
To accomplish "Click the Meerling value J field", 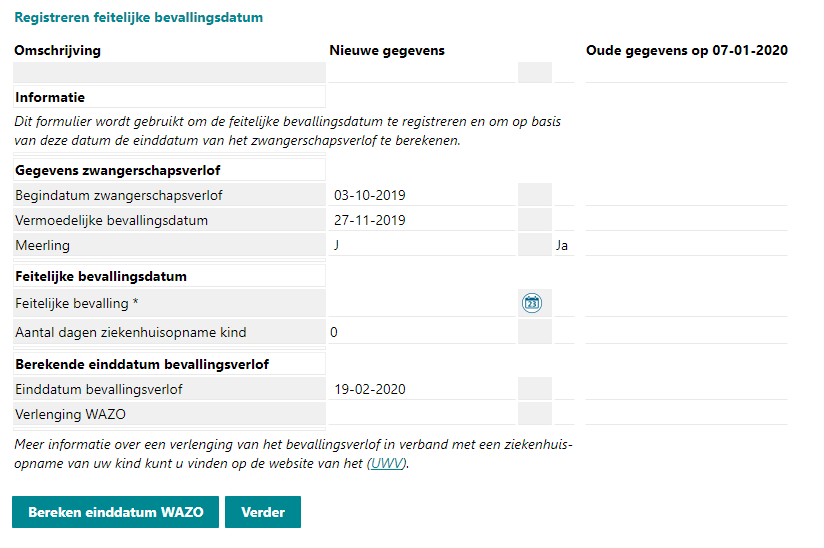I will click(422, 245).
